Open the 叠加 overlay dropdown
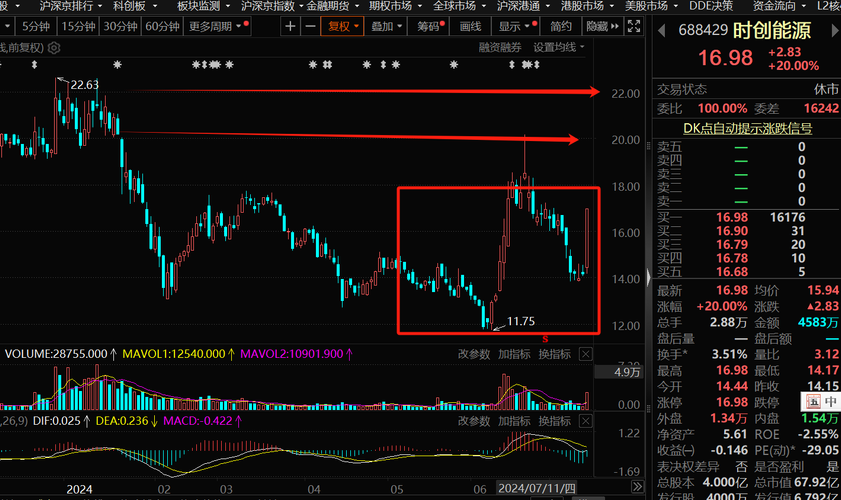 (386, 26)
